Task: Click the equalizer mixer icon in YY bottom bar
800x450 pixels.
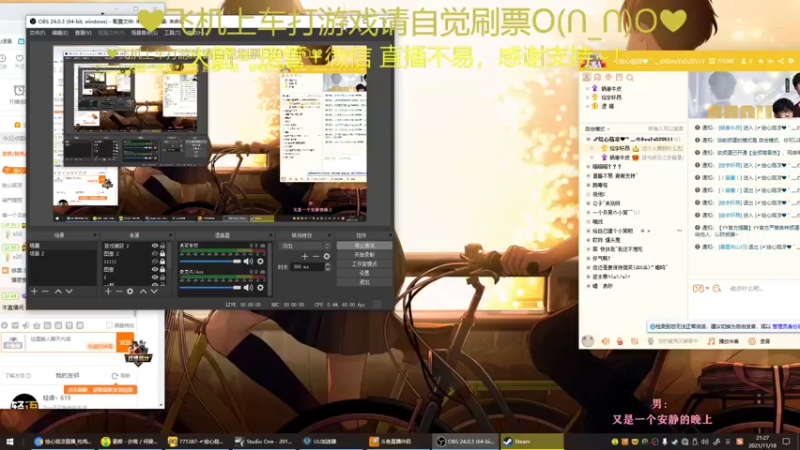Action: click(x=635, y=341)
